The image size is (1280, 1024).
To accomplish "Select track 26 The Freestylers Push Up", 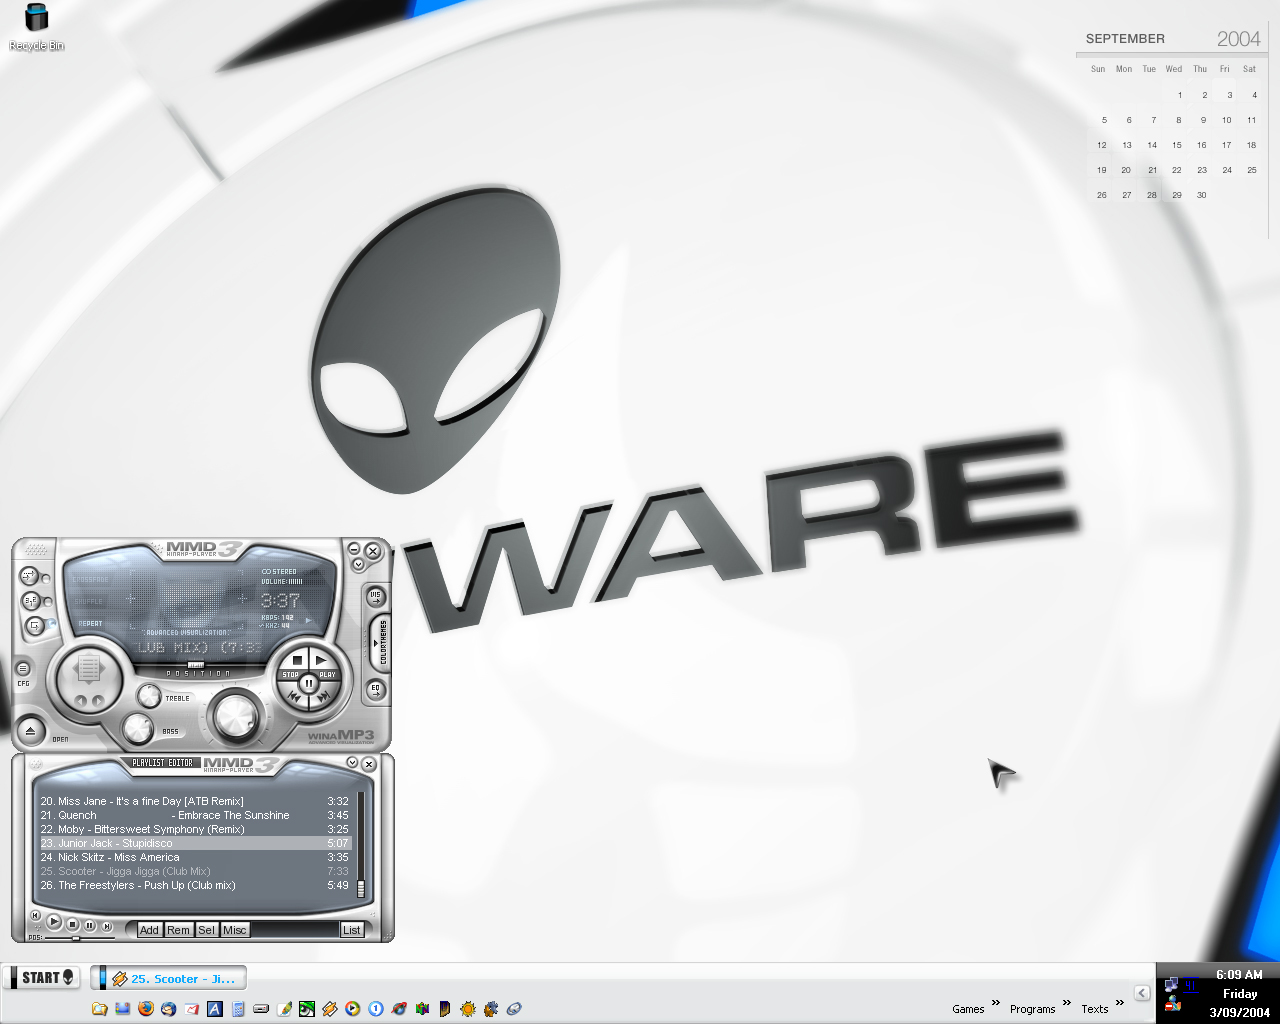I will pos(195,885).
